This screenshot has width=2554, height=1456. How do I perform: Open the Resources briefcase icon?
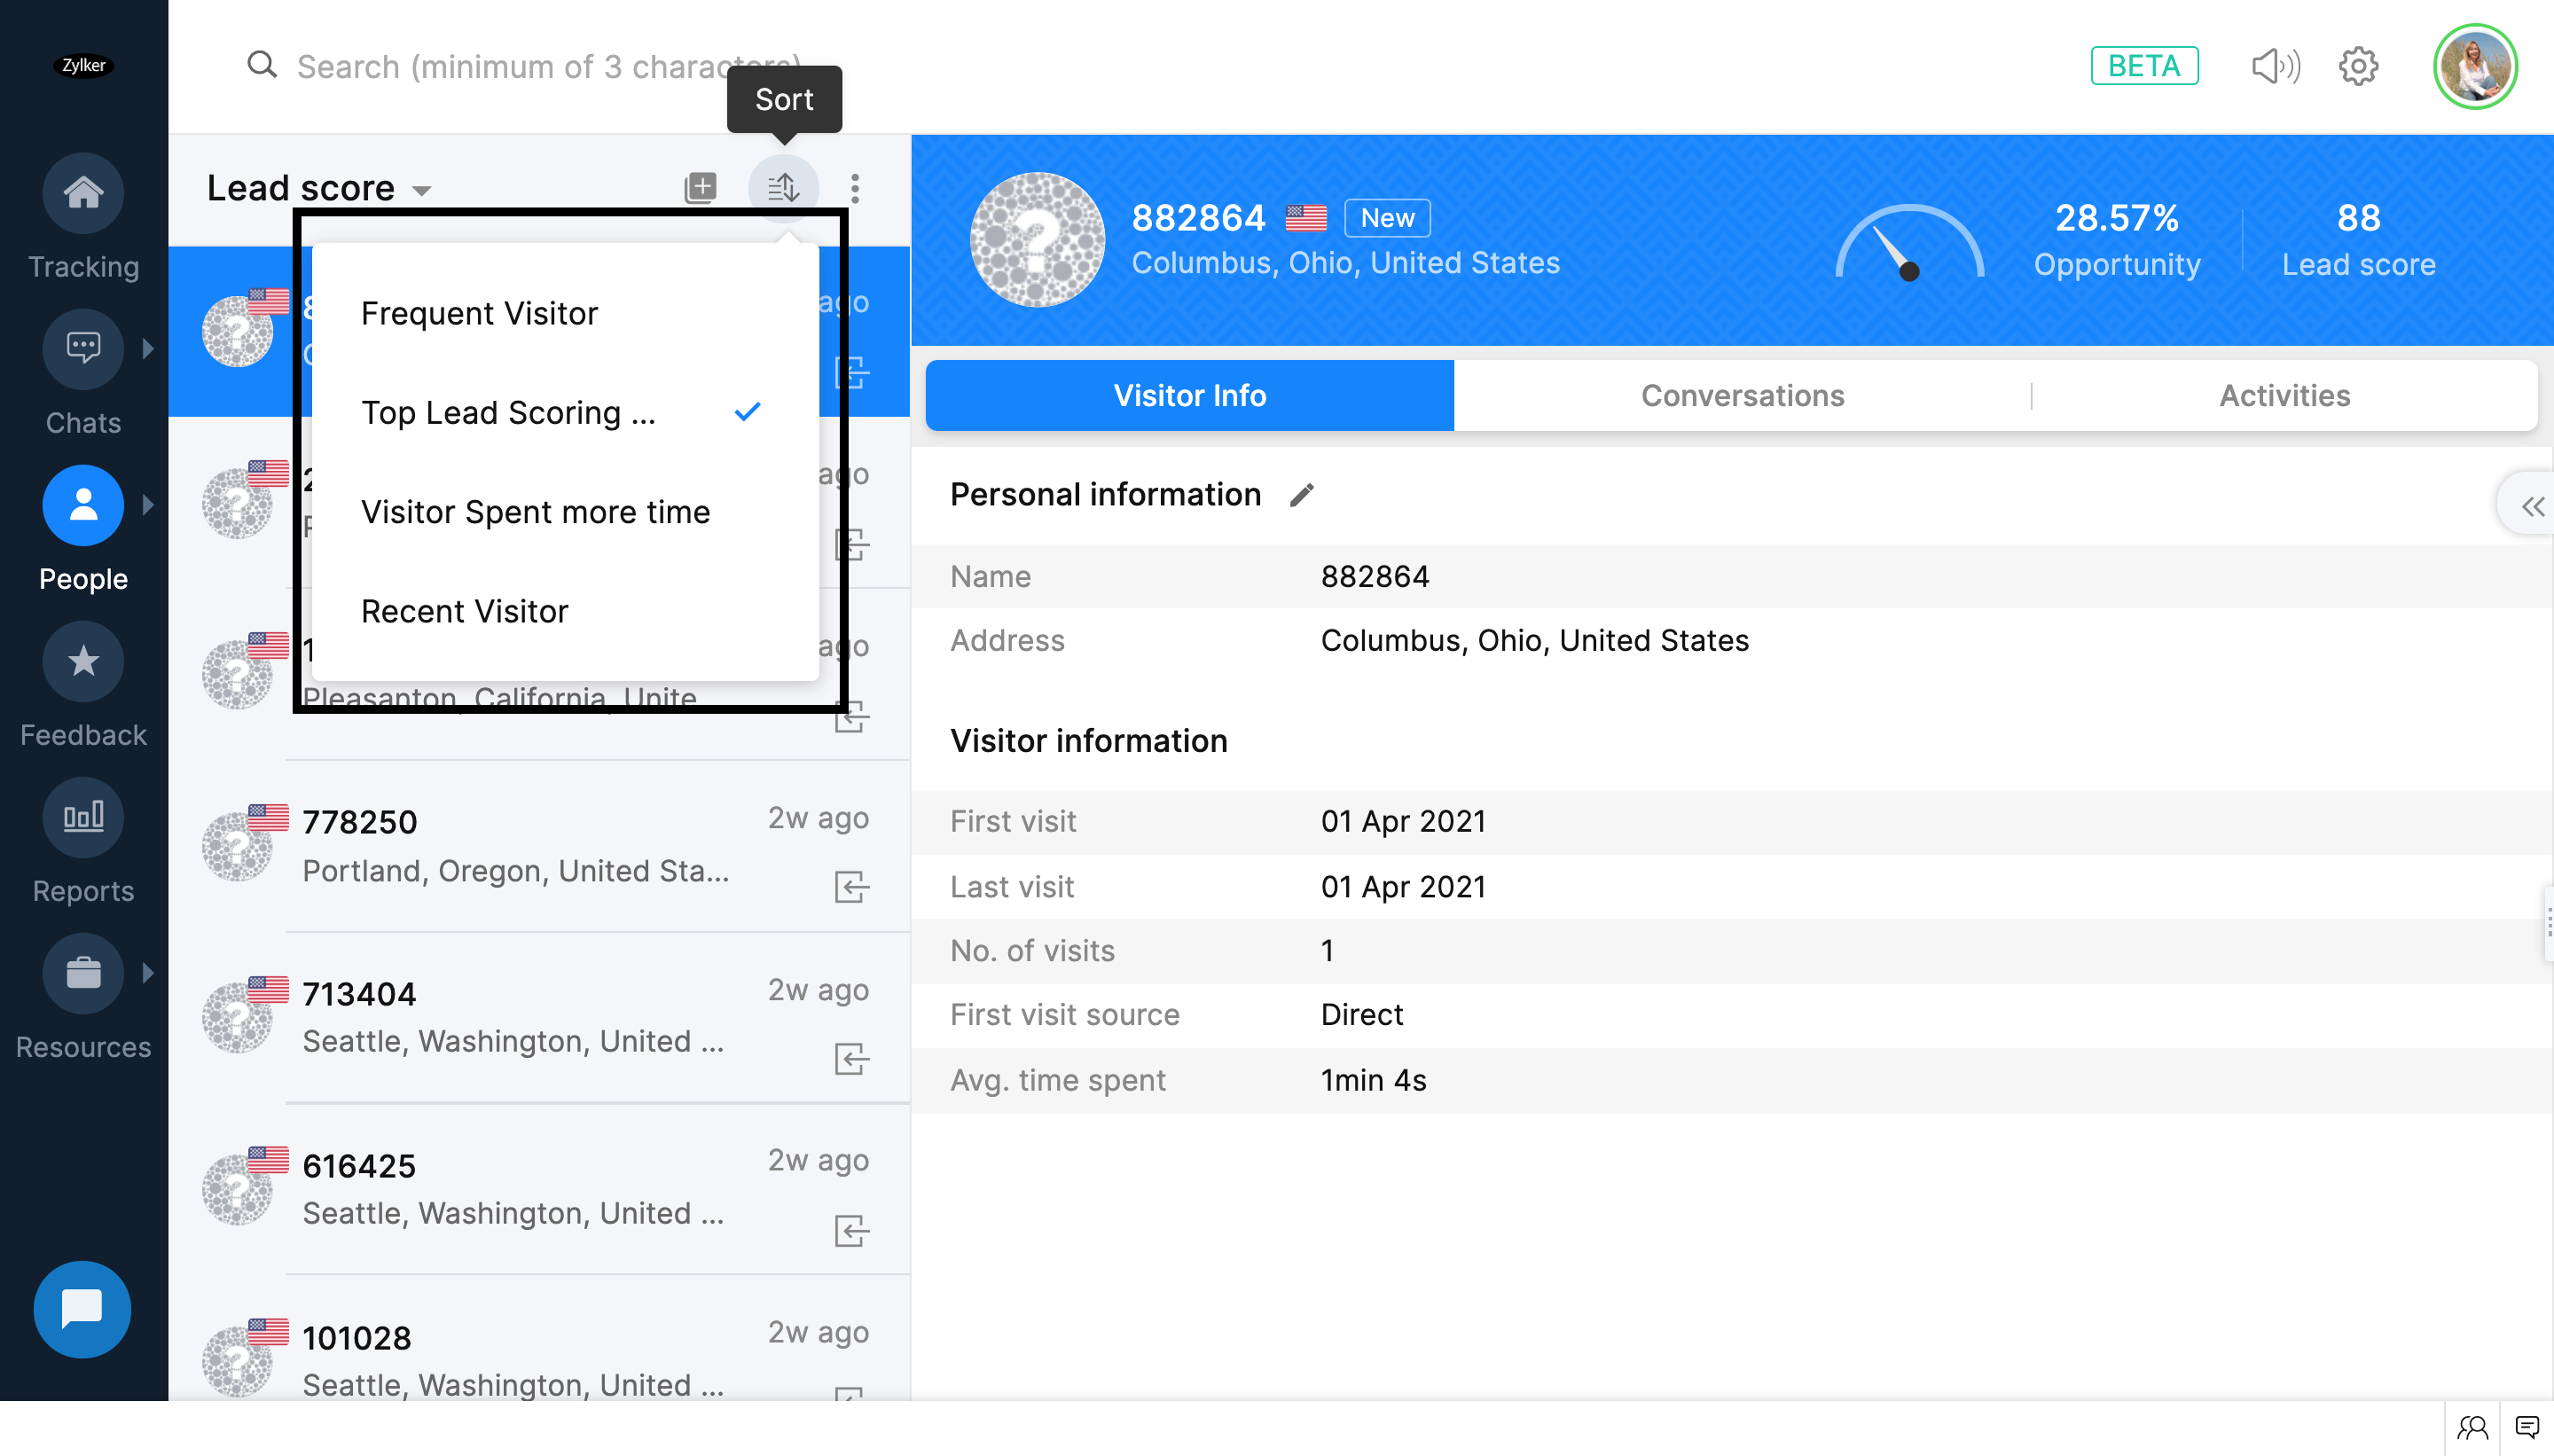[83, 973]
